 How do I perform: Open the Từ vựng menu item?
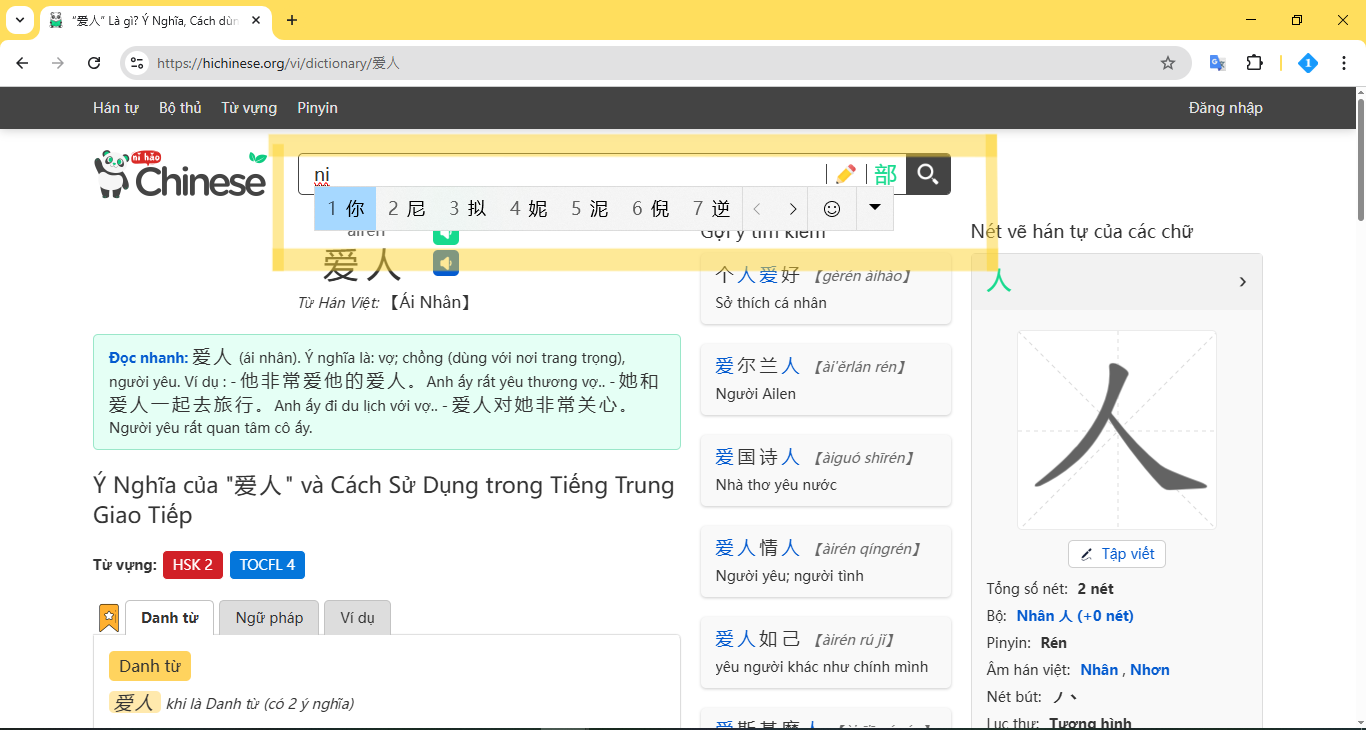(x=249, y=108)
